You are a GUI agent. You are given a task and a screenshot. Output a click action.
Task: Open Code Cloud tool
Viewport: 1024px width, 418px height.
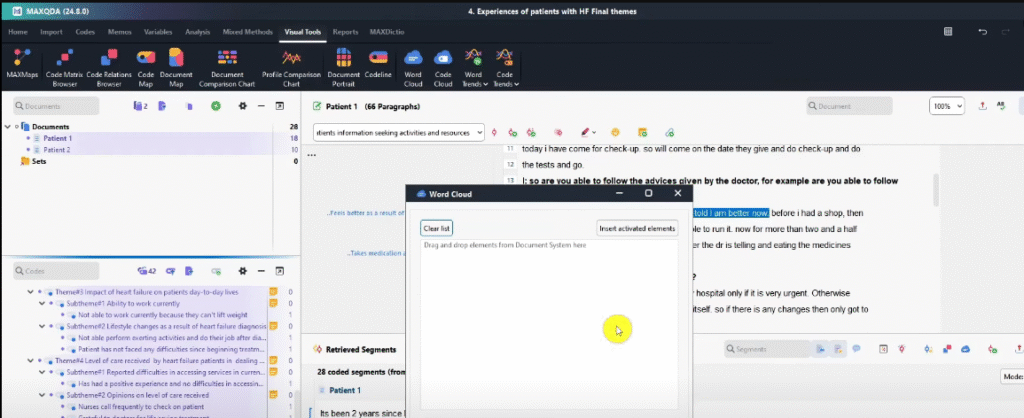click(443, 67)
